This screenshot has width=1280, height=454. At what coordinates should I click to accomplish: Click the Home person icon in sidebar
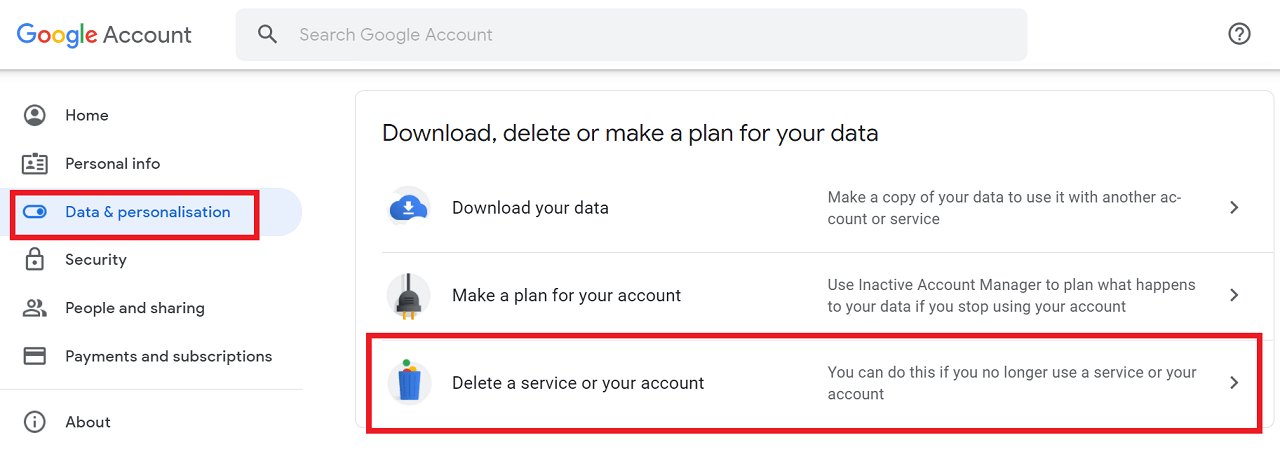[35, 115]
